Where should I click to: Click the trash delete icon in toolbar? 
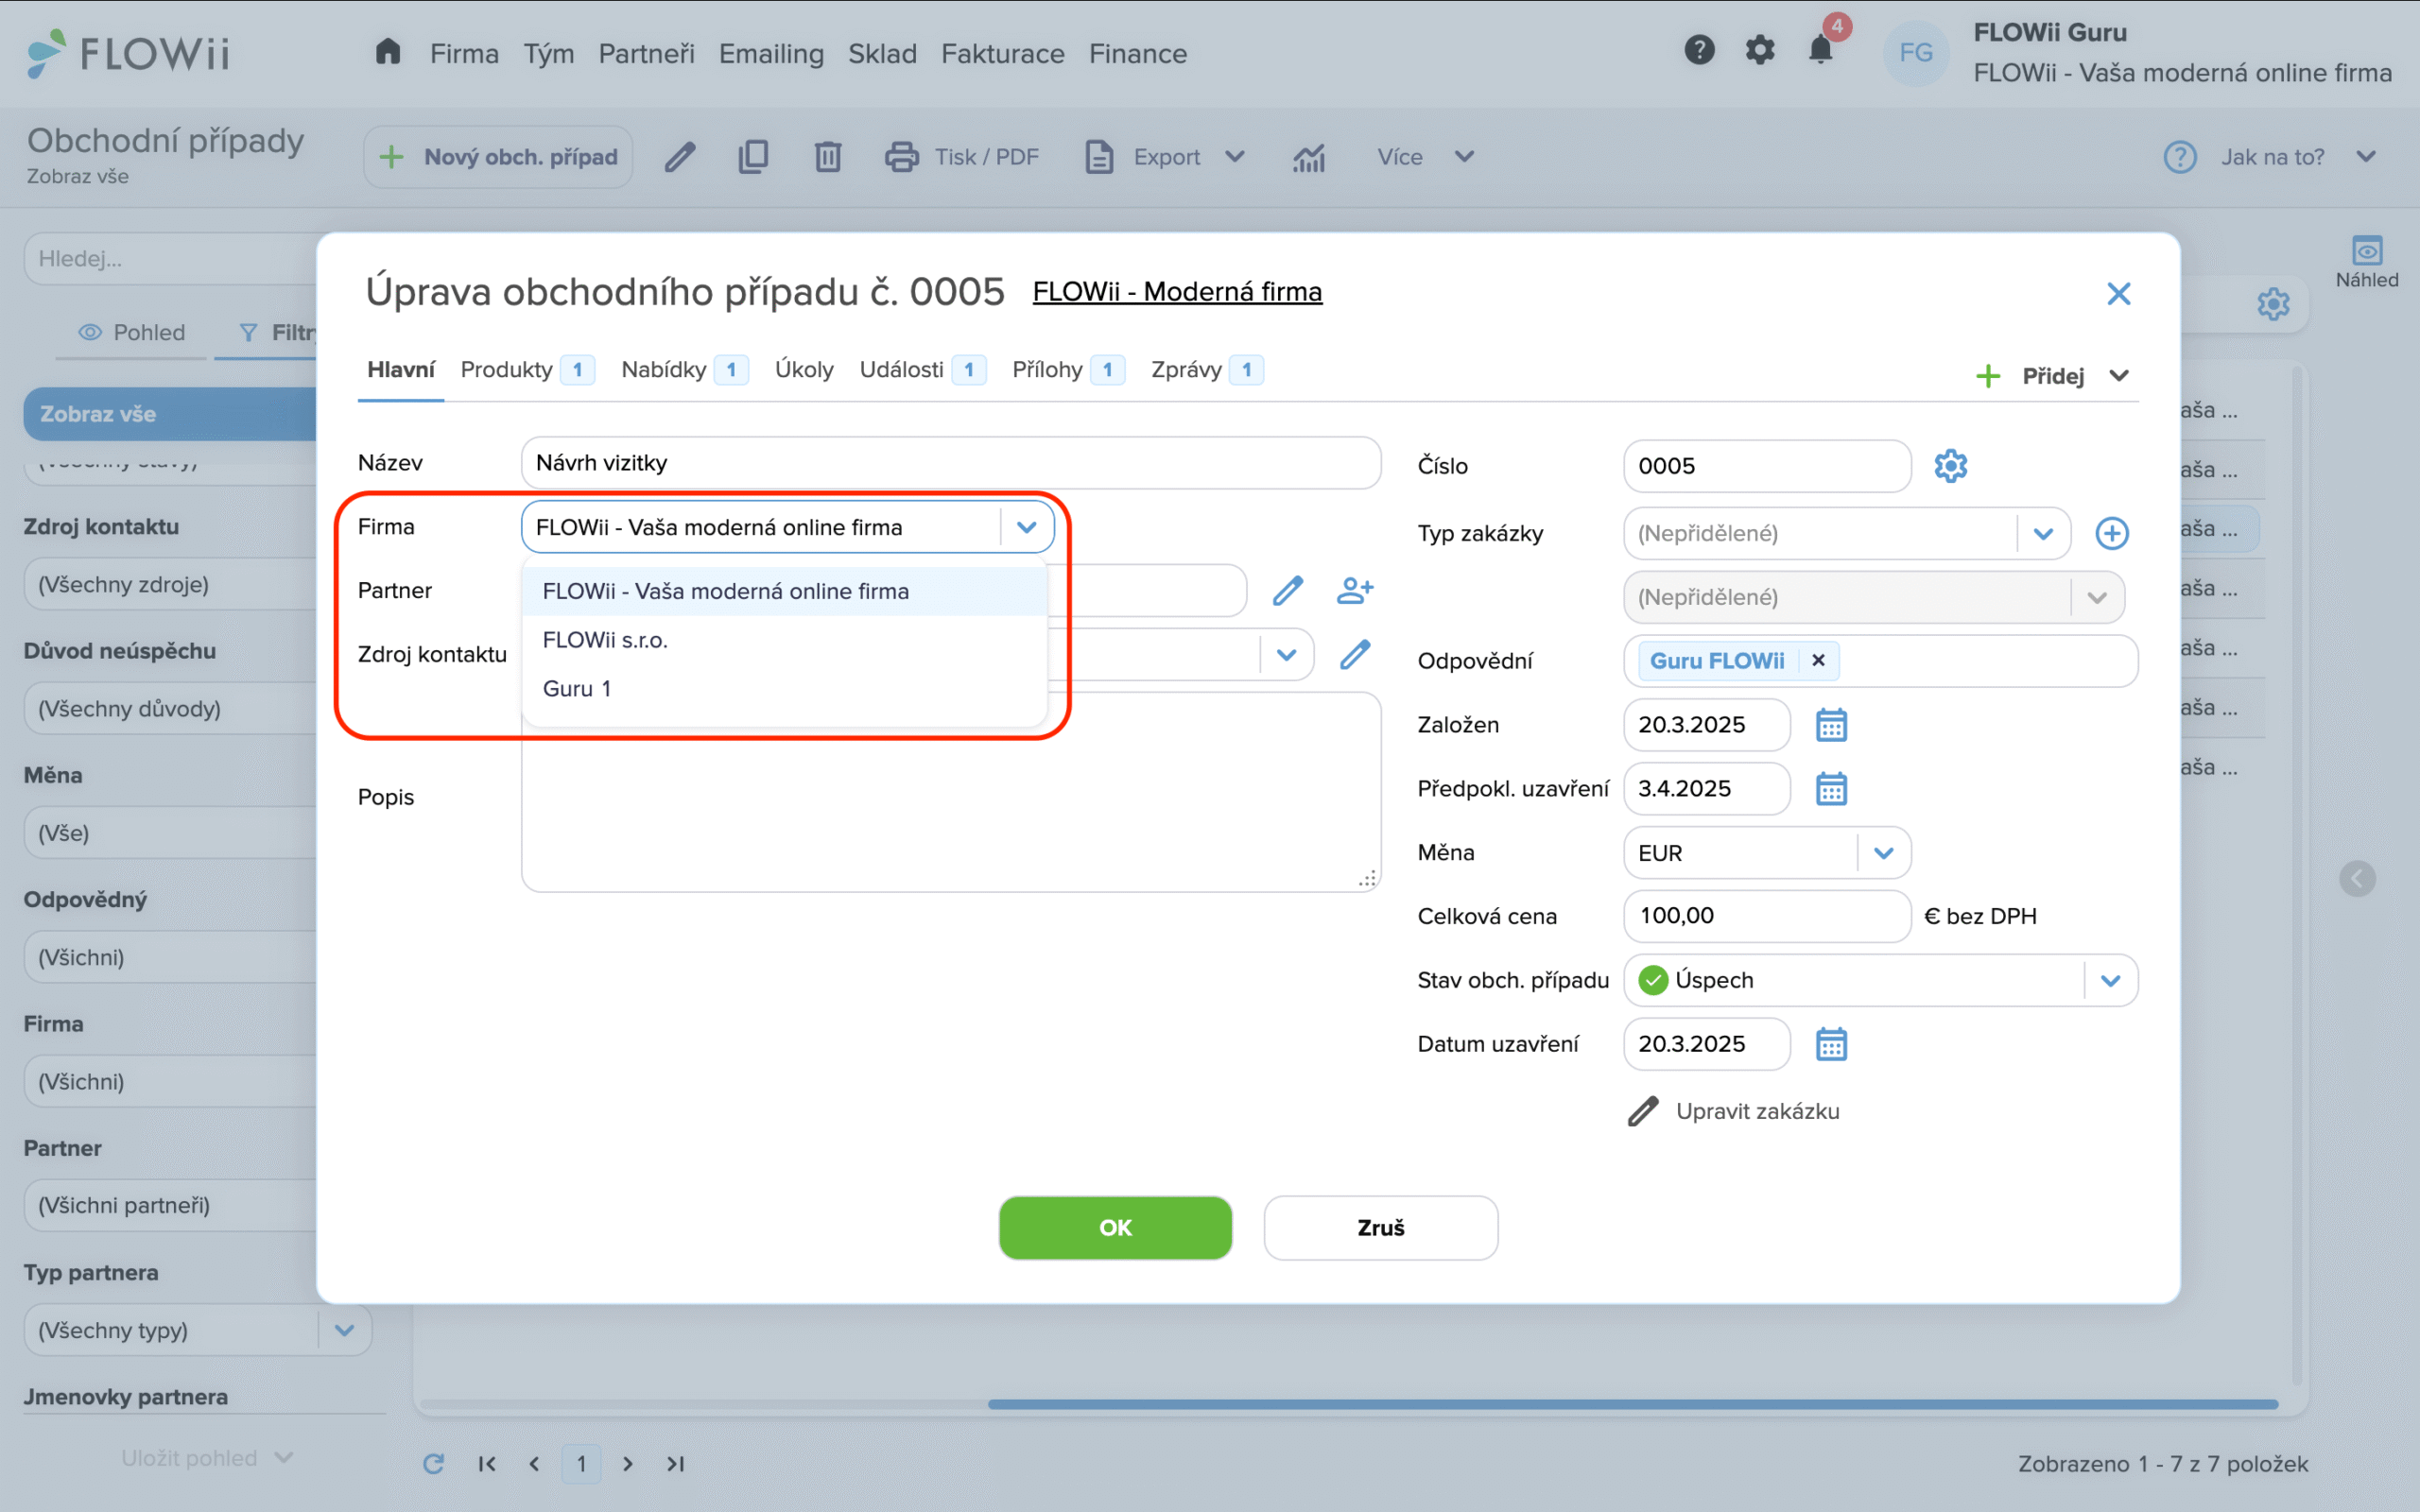coord(828,157)
